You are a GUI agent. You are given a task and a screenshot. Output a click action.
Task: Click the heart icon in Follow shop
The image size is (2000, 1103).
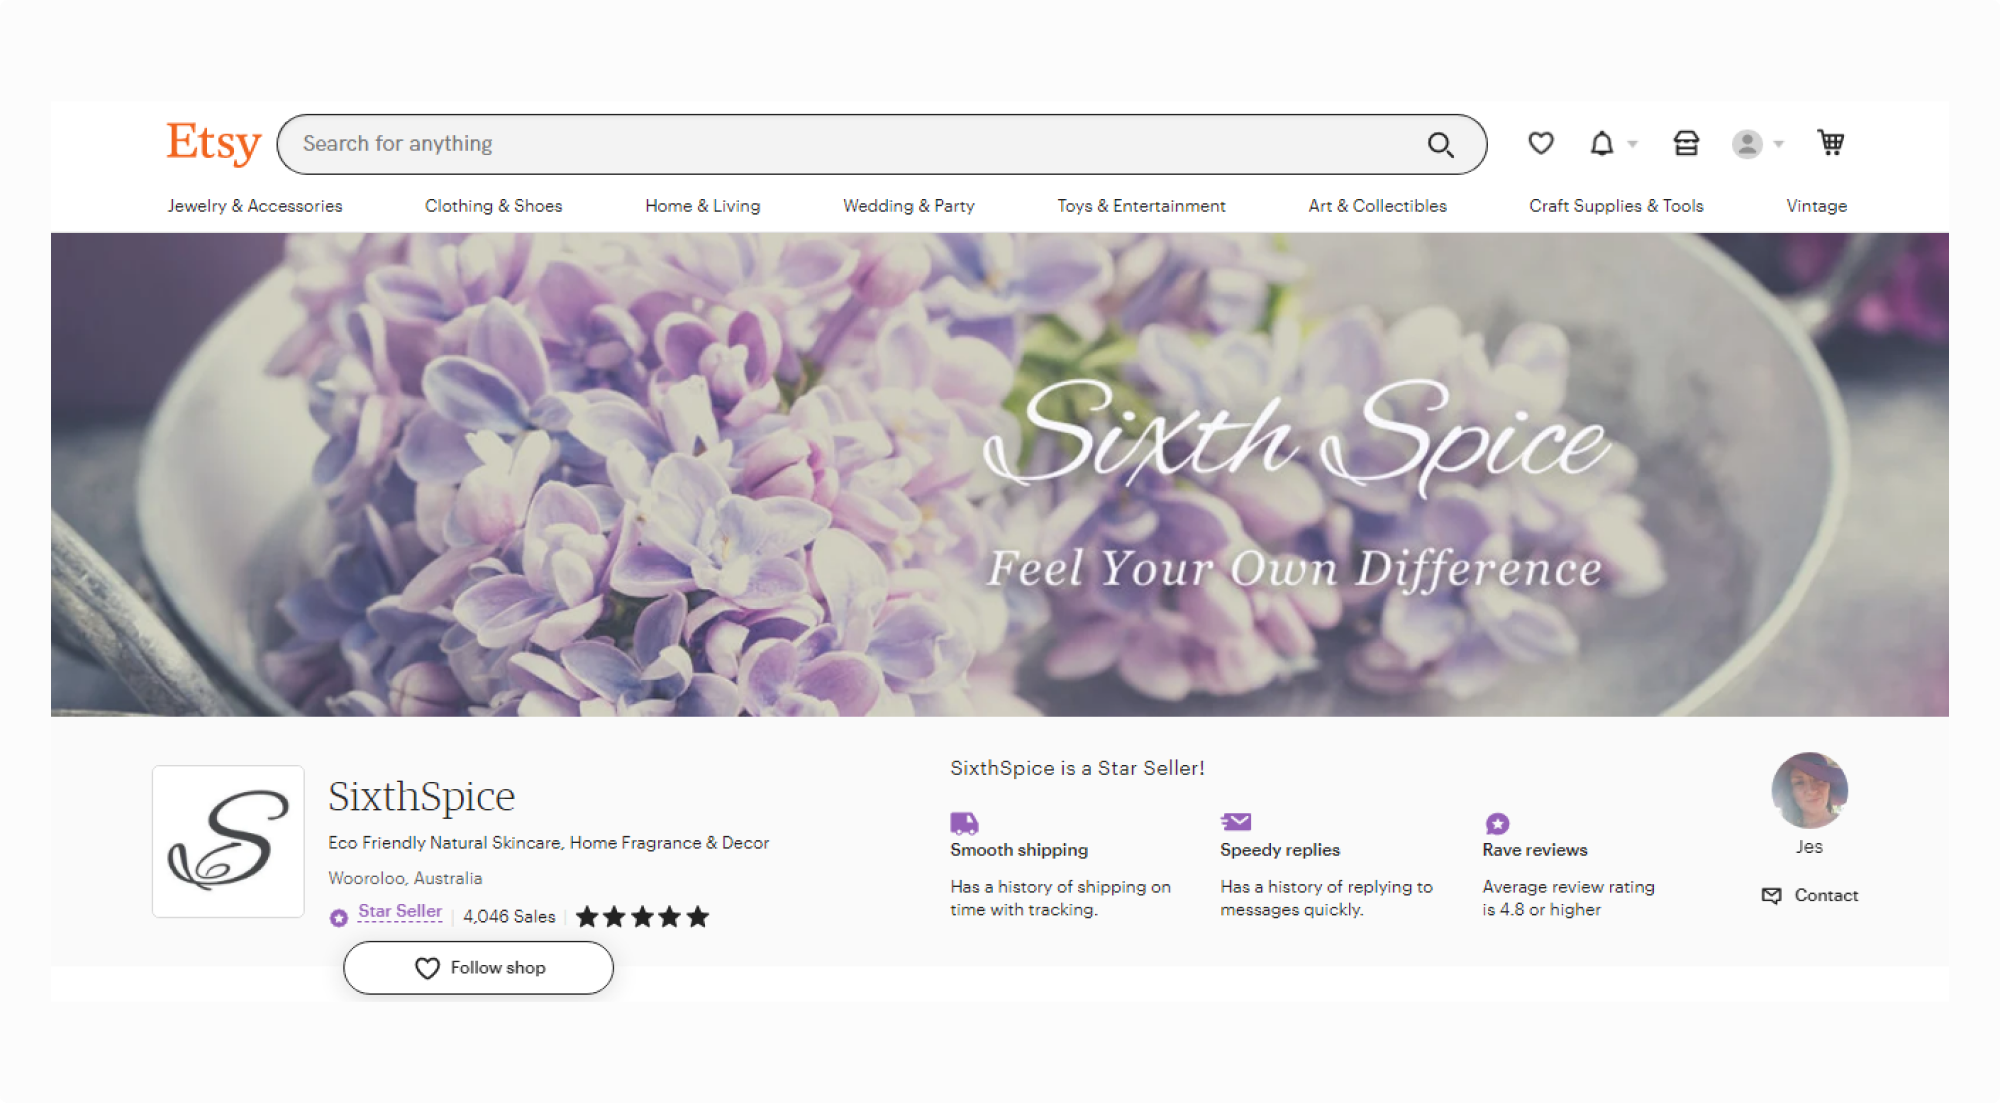click(427, 968)
